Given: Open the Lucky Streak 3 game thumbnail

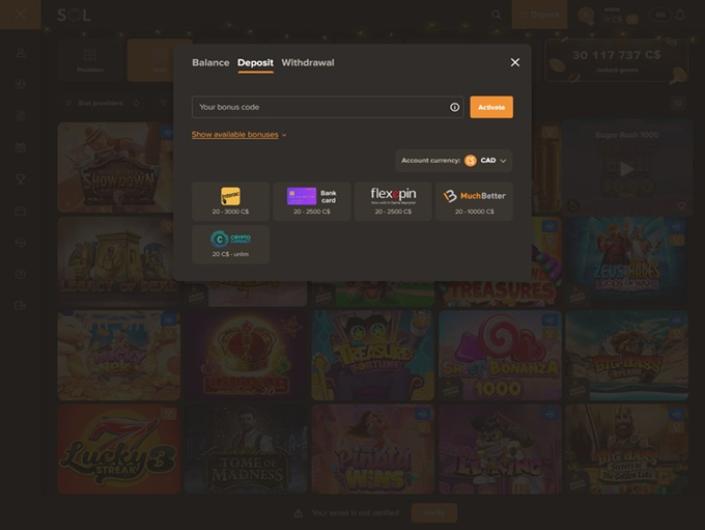Looking at the screenshot, I should [x=120, y=450].
